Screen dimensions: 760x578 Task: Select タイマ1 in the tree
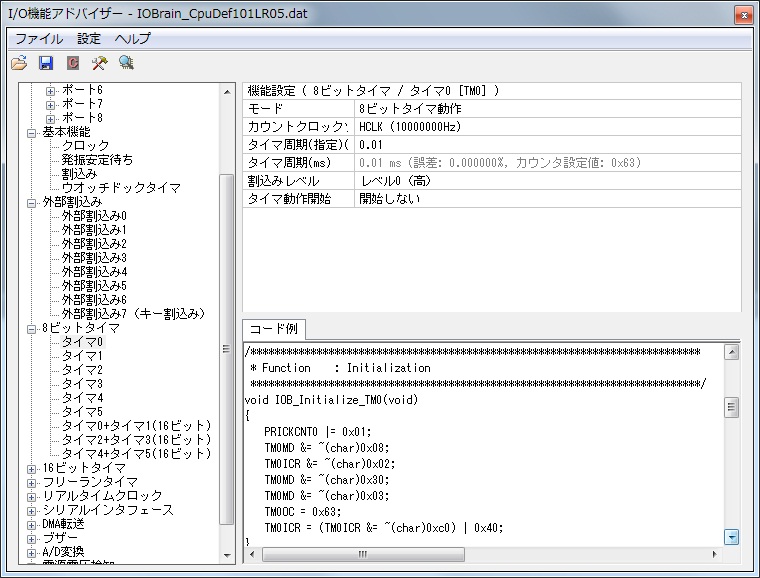(x=82, y=356)
